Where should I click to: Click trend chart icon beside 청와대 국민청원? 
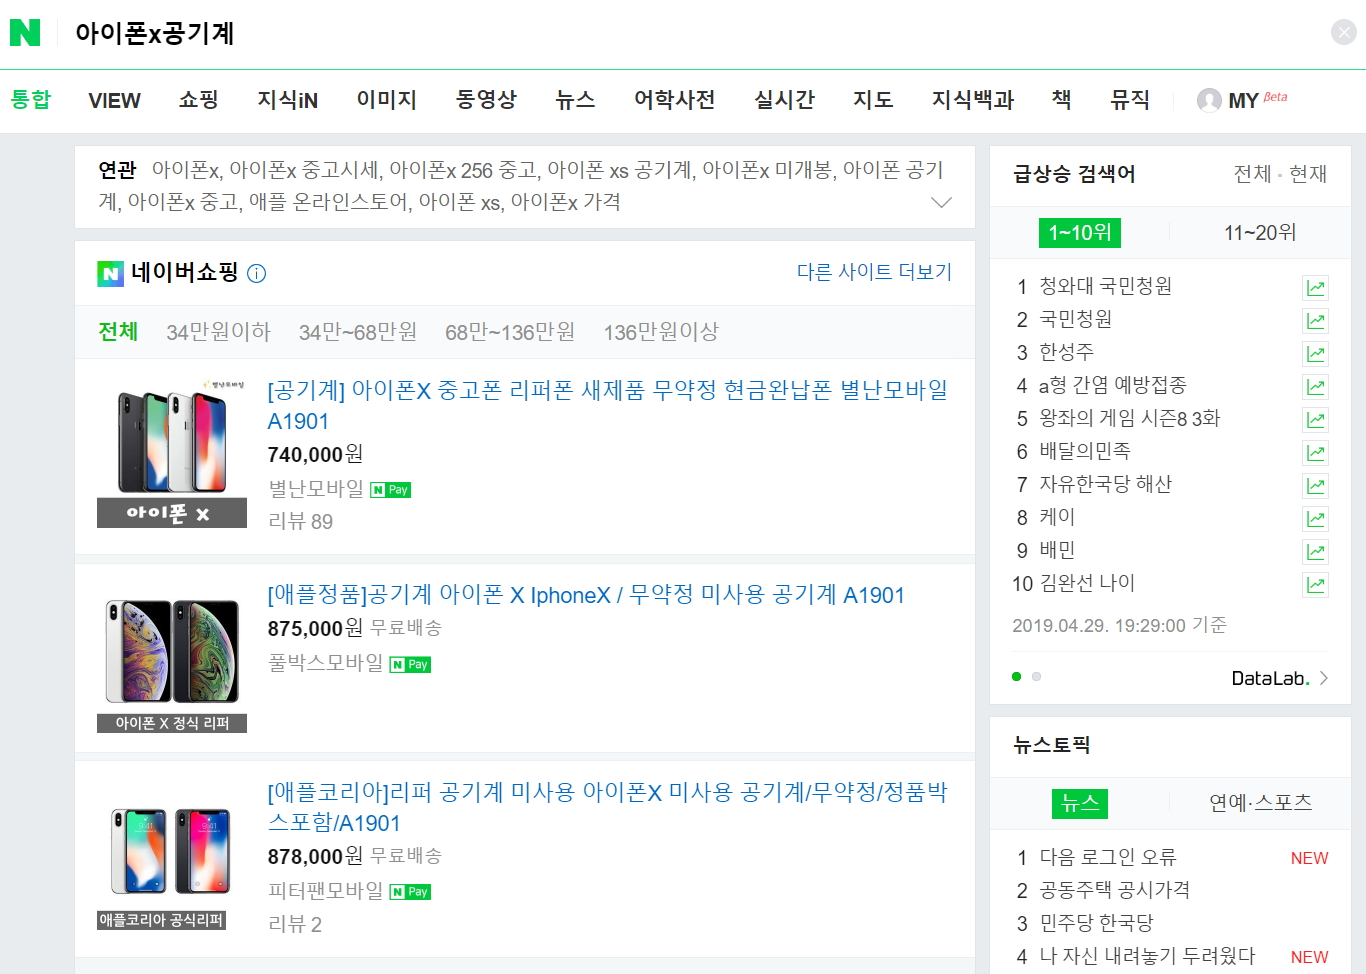[1315, 288]
